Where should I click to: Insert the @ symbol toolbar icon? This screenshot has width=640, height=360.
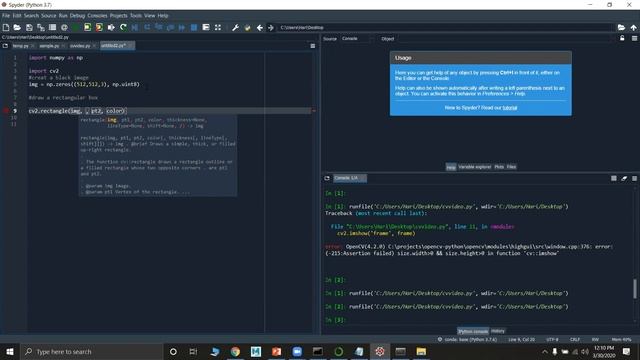(64, 27)
